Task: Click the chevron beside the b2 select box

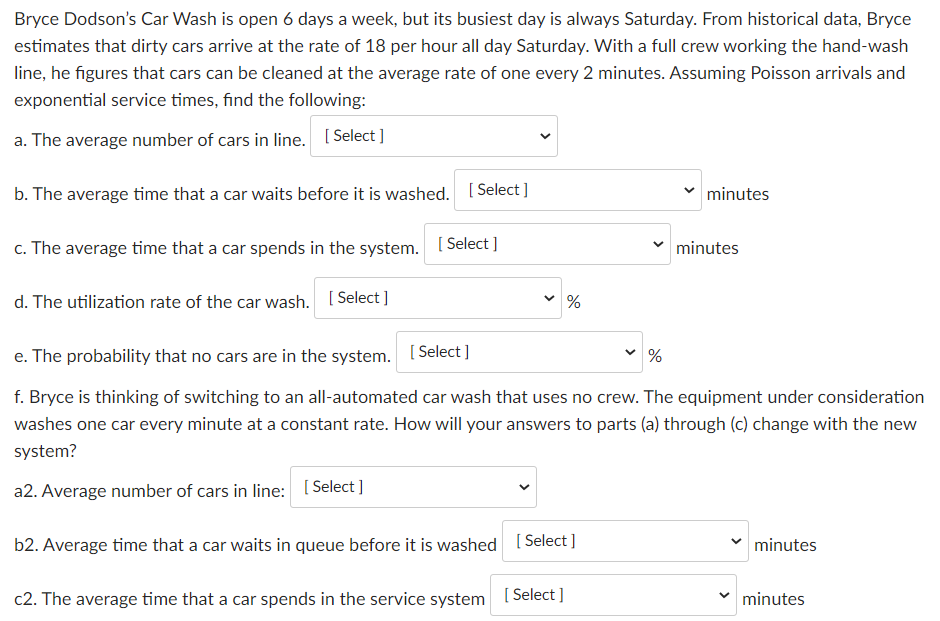Action: [736, 540]
